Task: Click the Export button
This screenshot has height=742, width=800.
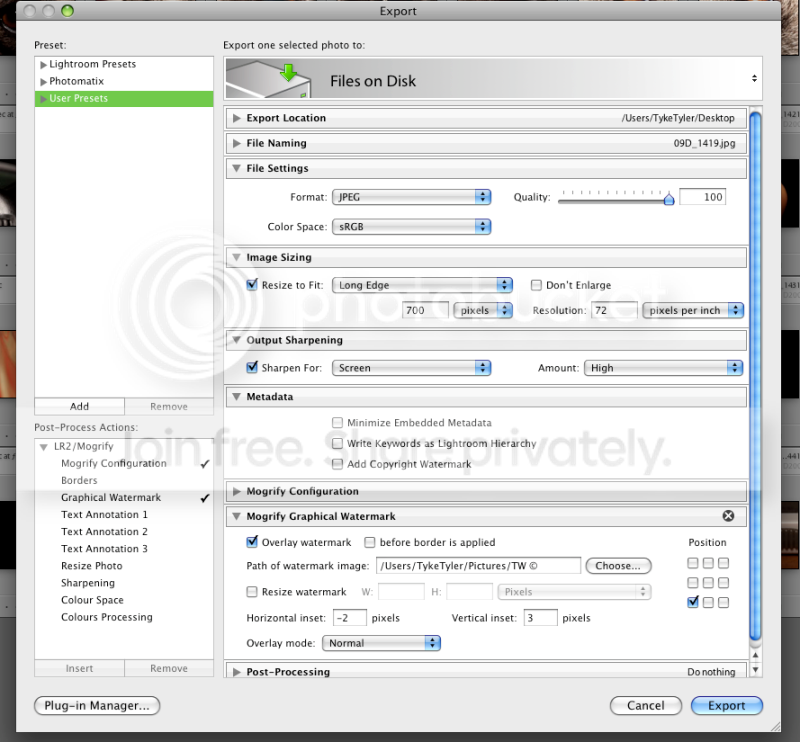Action: coord(726,705)
